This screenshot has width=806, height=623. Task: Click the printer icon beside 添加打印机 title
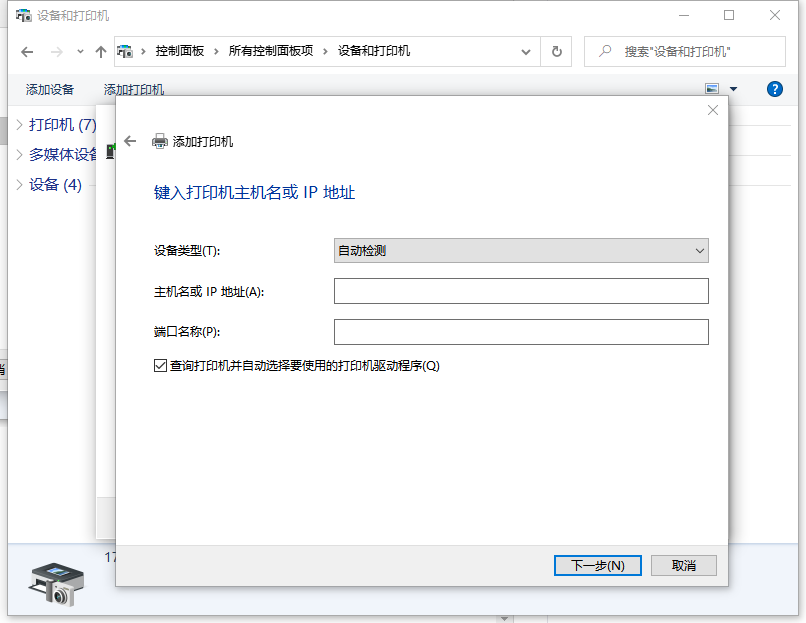[x=160, y=142]
